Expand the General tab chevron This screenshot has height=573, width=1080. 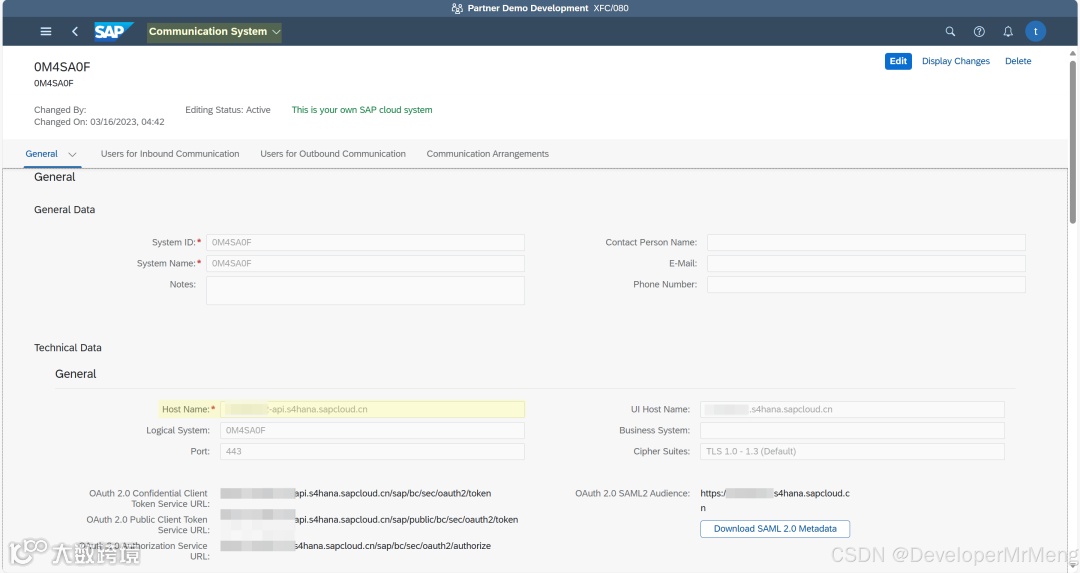click(x=72, y=154)
